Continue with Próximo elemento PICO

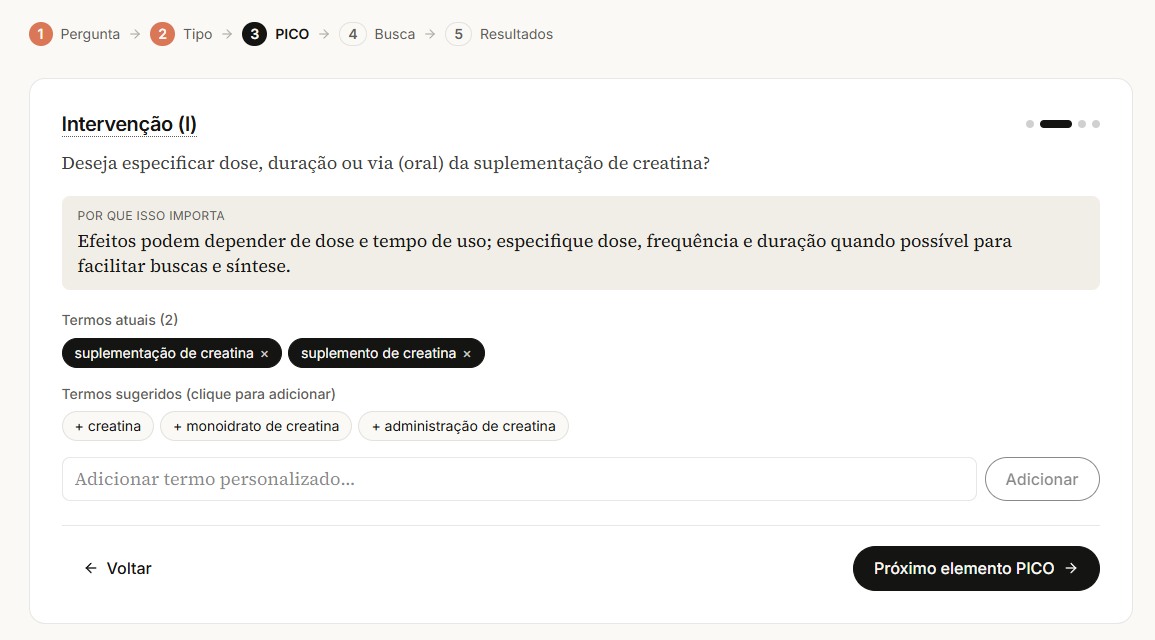(976, 569)
